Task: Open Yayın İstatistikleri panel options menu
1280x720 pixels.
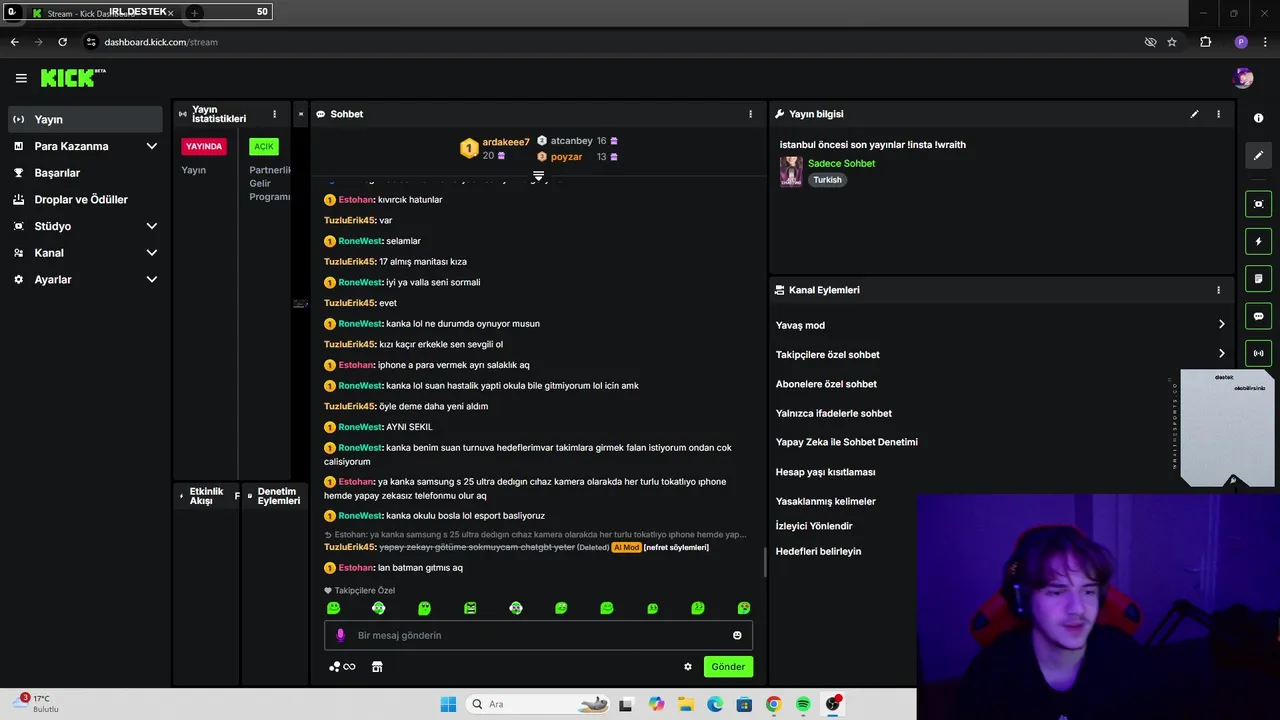Action: pyautogui.click(x=274, y=114)
